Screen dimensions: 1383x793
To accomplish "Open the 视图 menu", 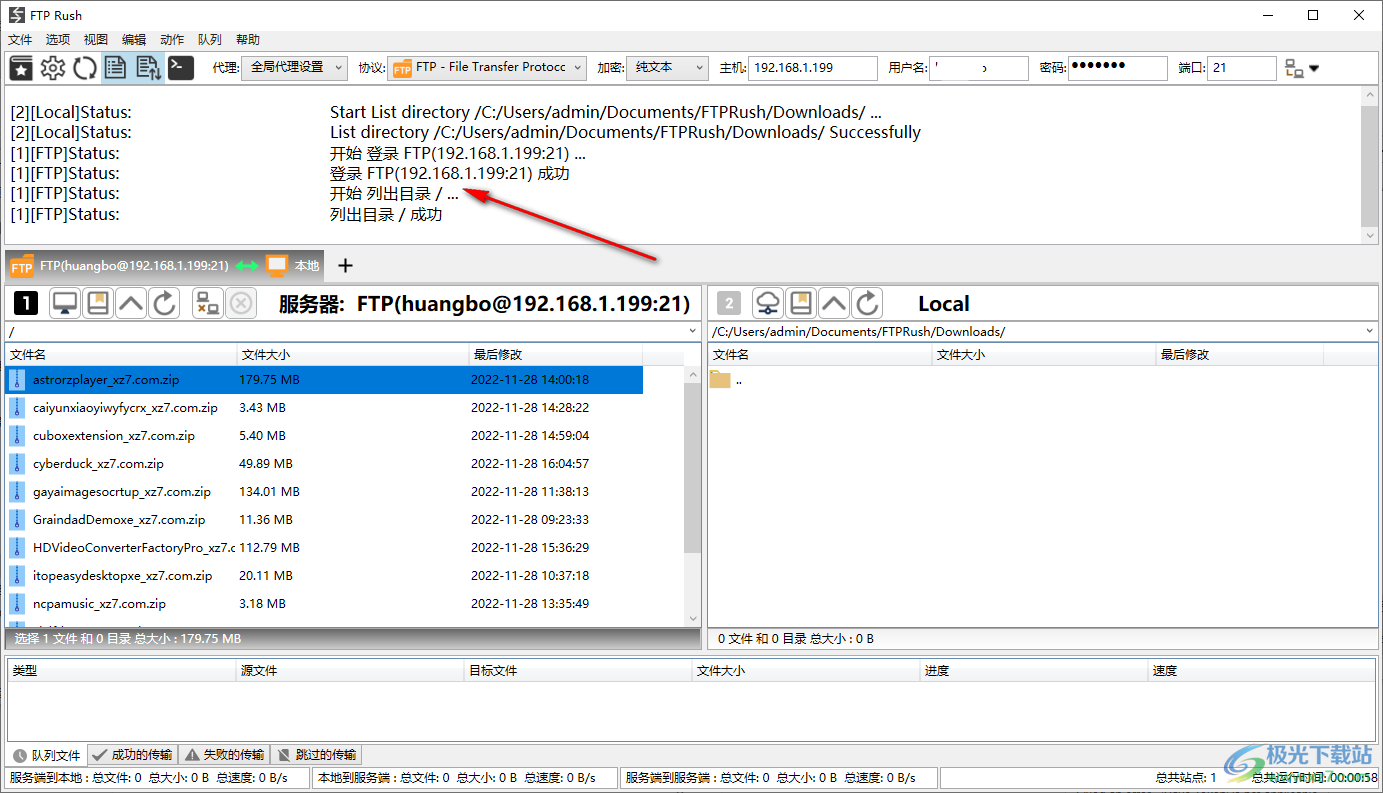I will coord(96,40).
